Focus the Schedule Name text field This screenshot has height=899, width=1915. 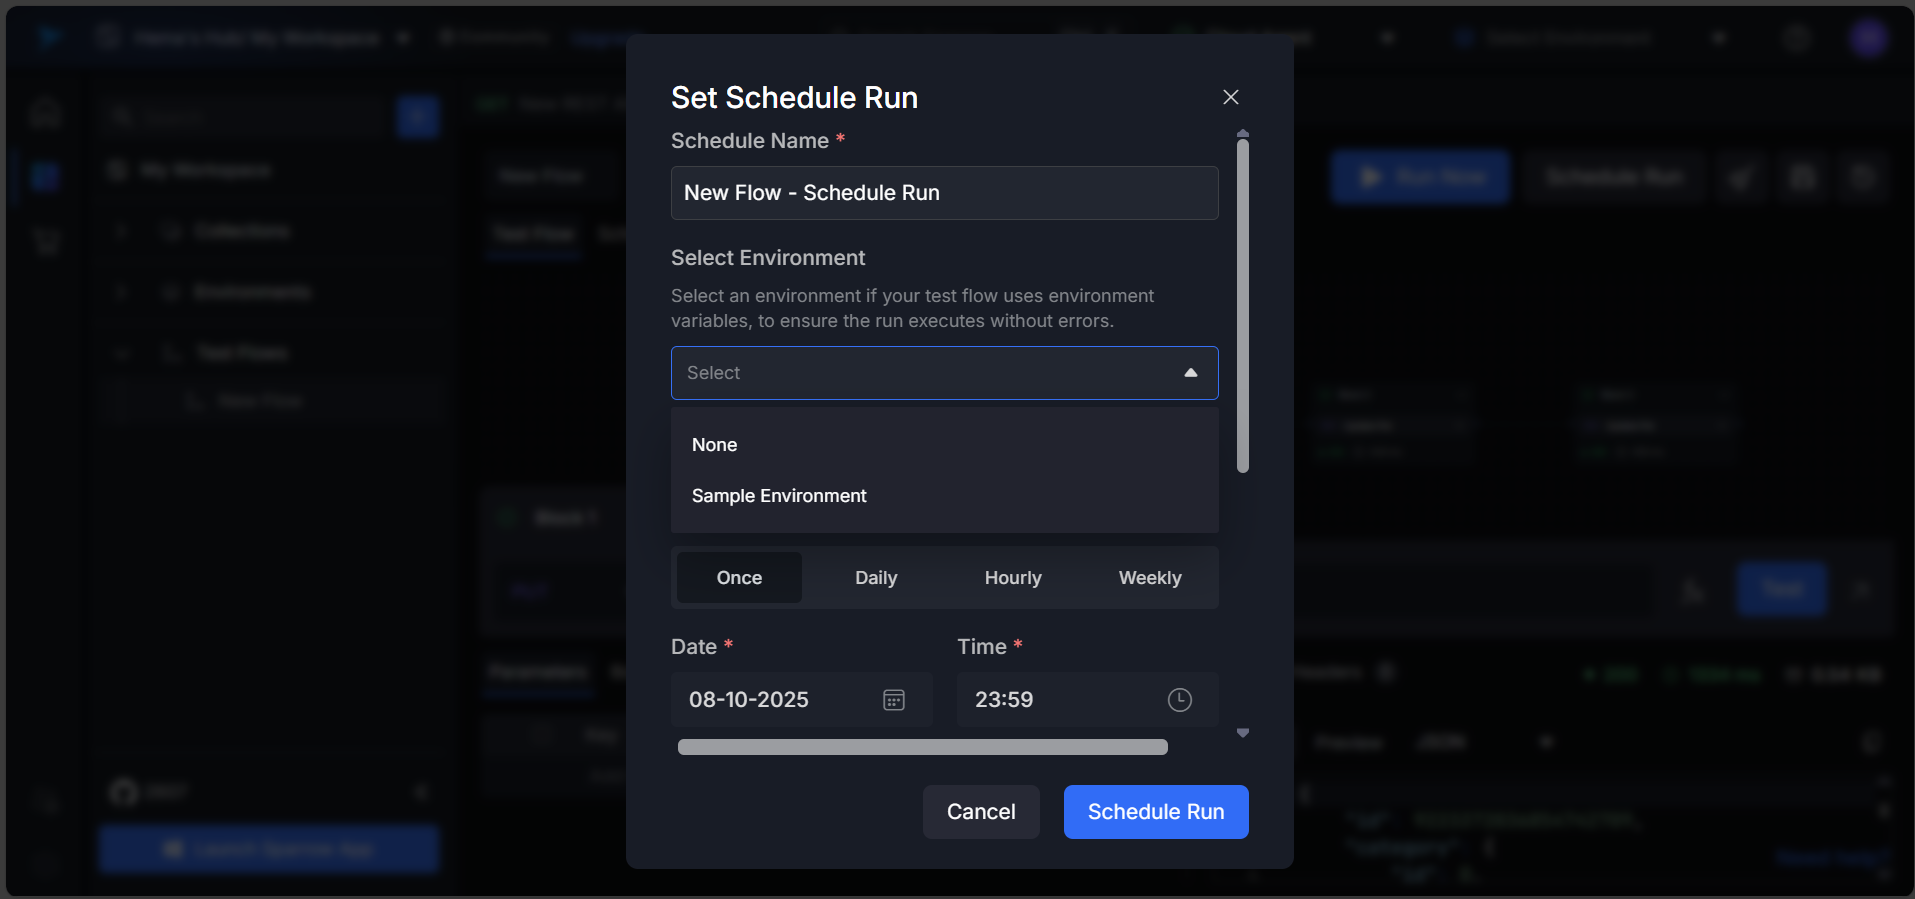(x=944, y=193)
